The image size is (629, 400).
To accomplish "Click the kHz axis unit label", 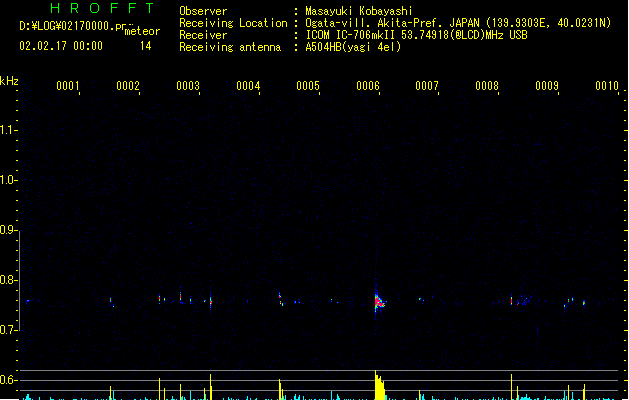I will (9, 81).
